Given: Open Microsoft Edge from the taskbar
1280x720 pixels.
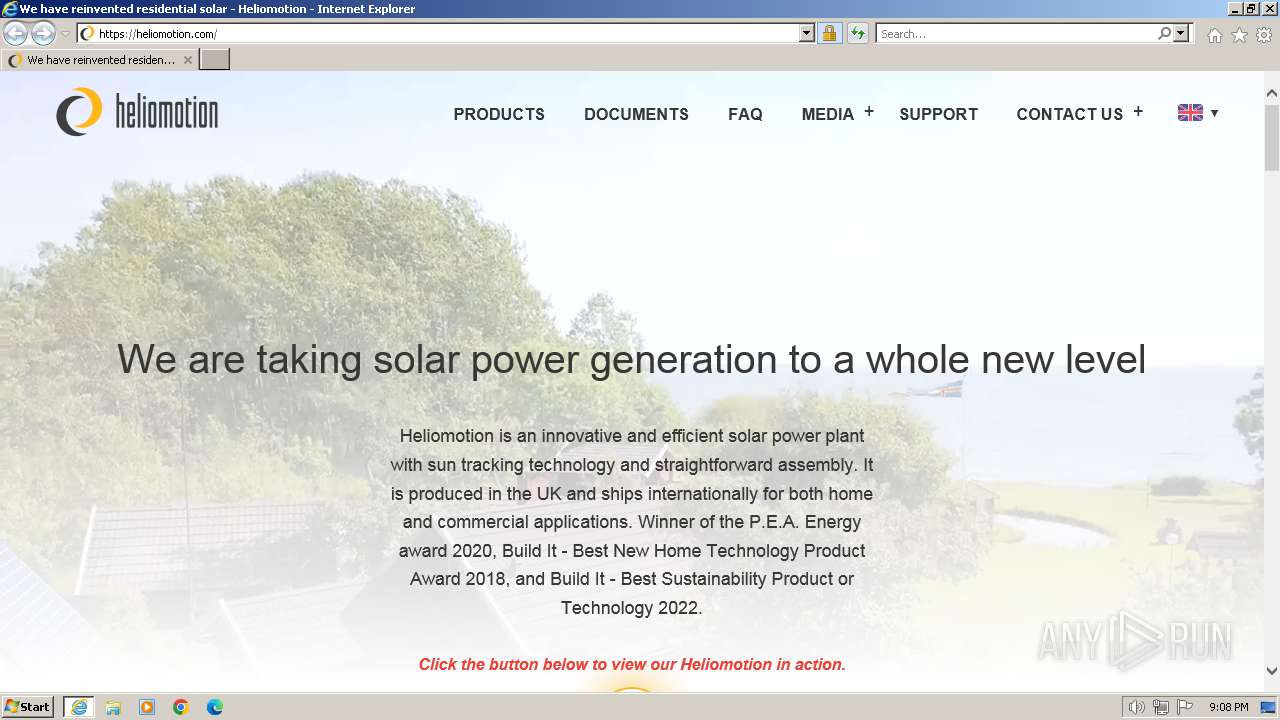Looking at the screenshot, I should 215,707.
